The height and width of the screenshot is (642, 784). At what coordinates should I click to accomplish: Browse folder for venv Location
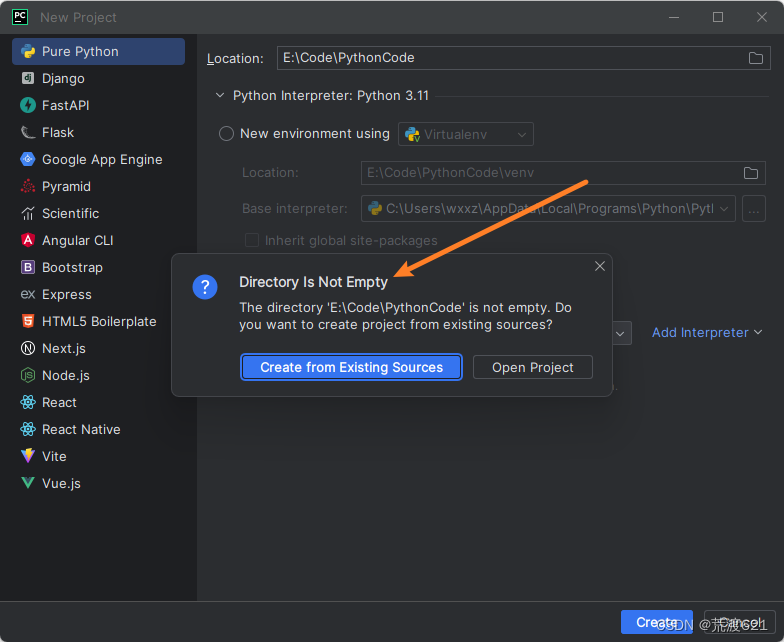750,173
